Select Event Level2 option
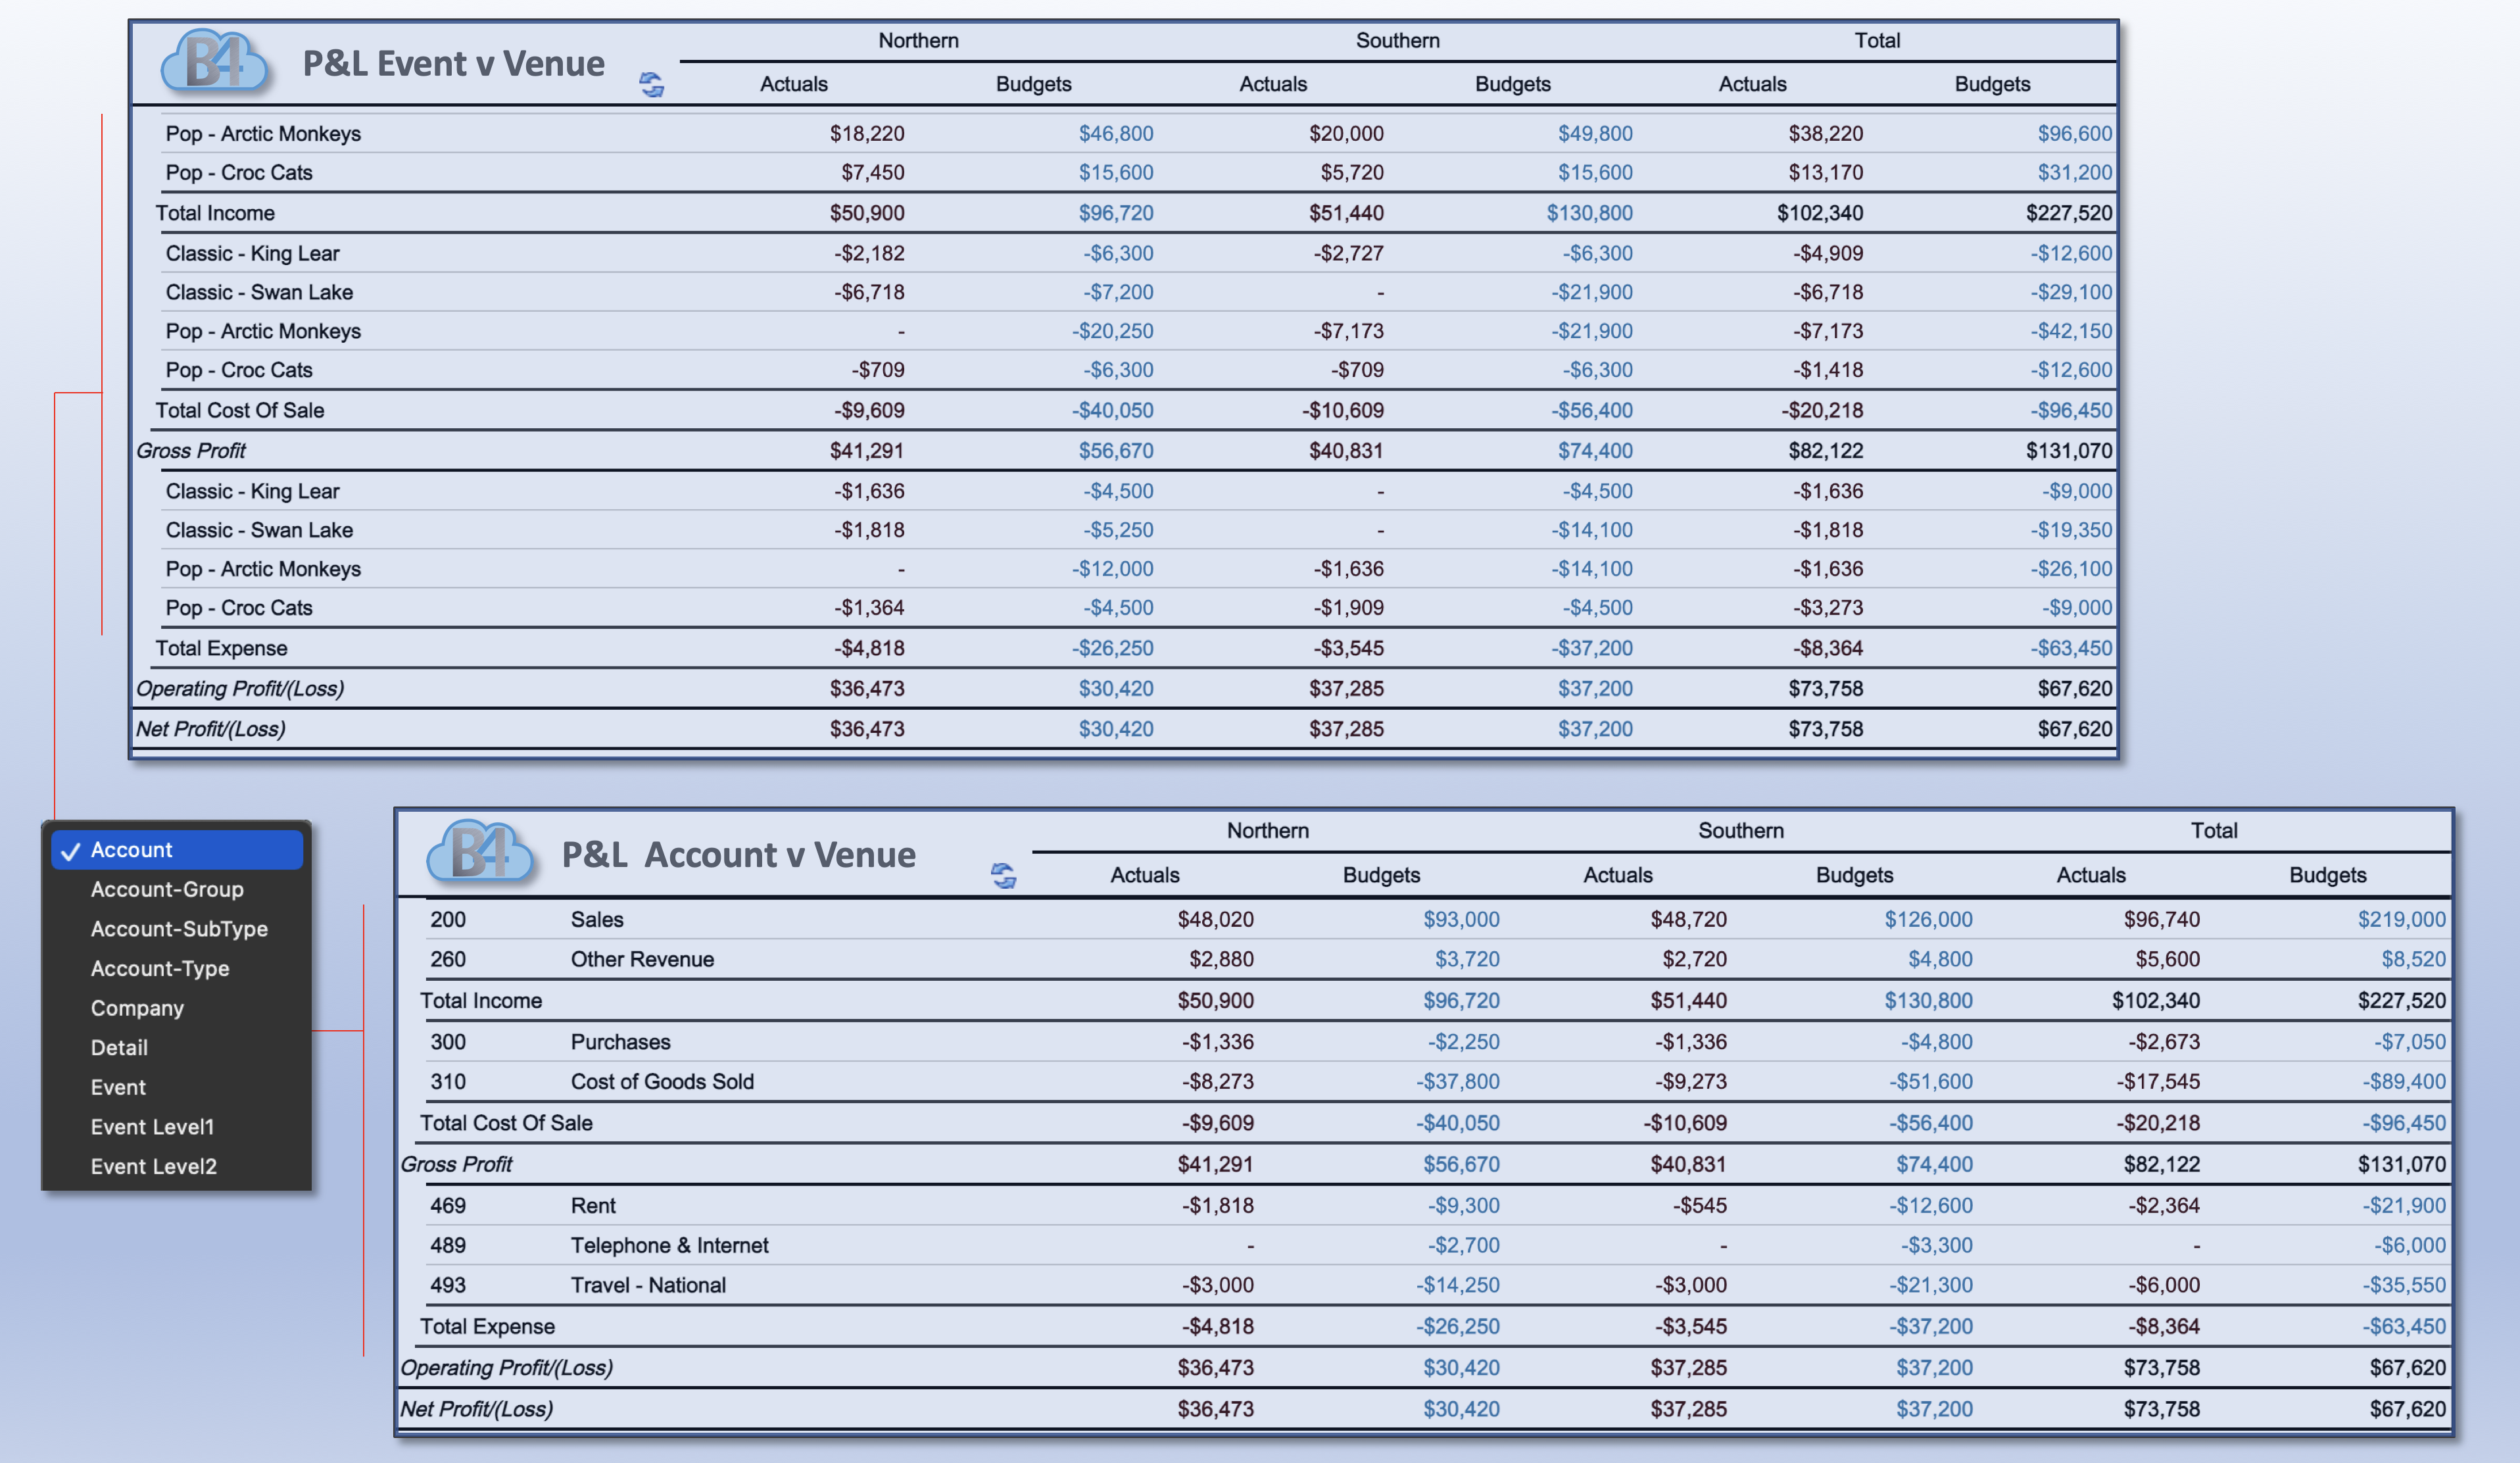Screen dimensions: 2520x1463 click(x=153, y=1166)
